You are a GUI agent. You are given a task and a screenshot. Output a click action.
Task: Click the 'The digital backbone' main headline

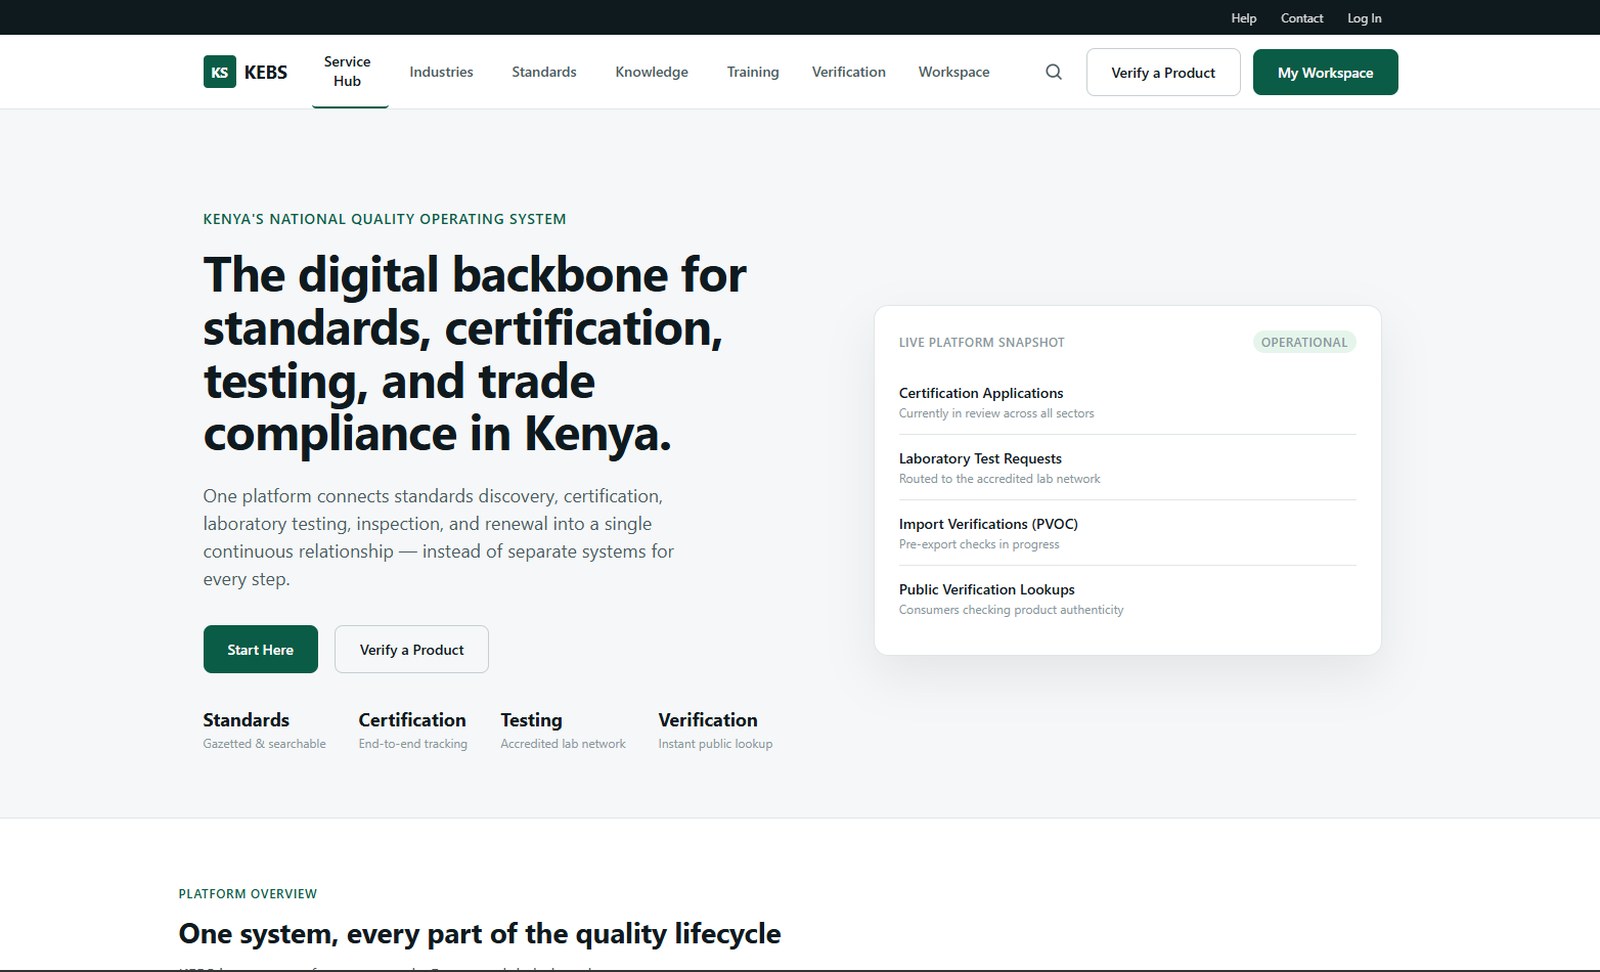point(475,354)
